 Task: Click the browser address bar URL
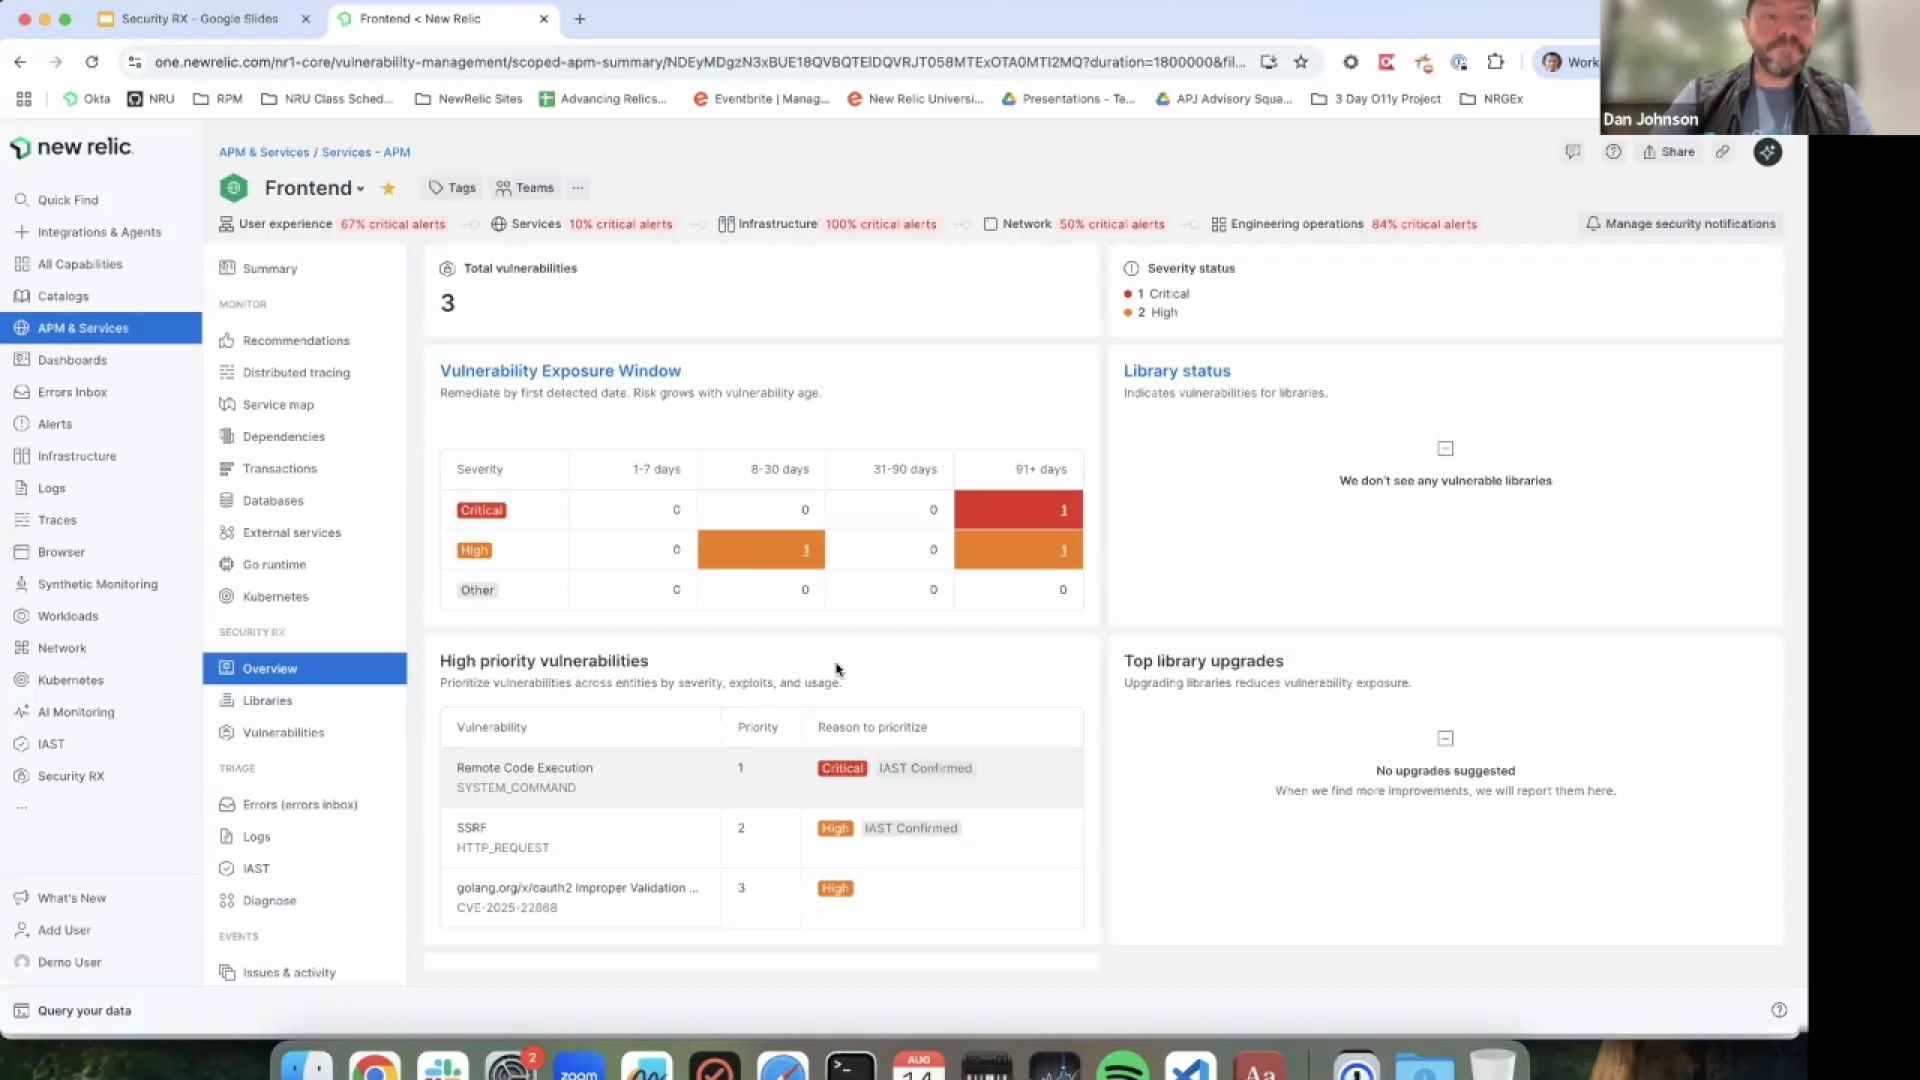point(700,62)
